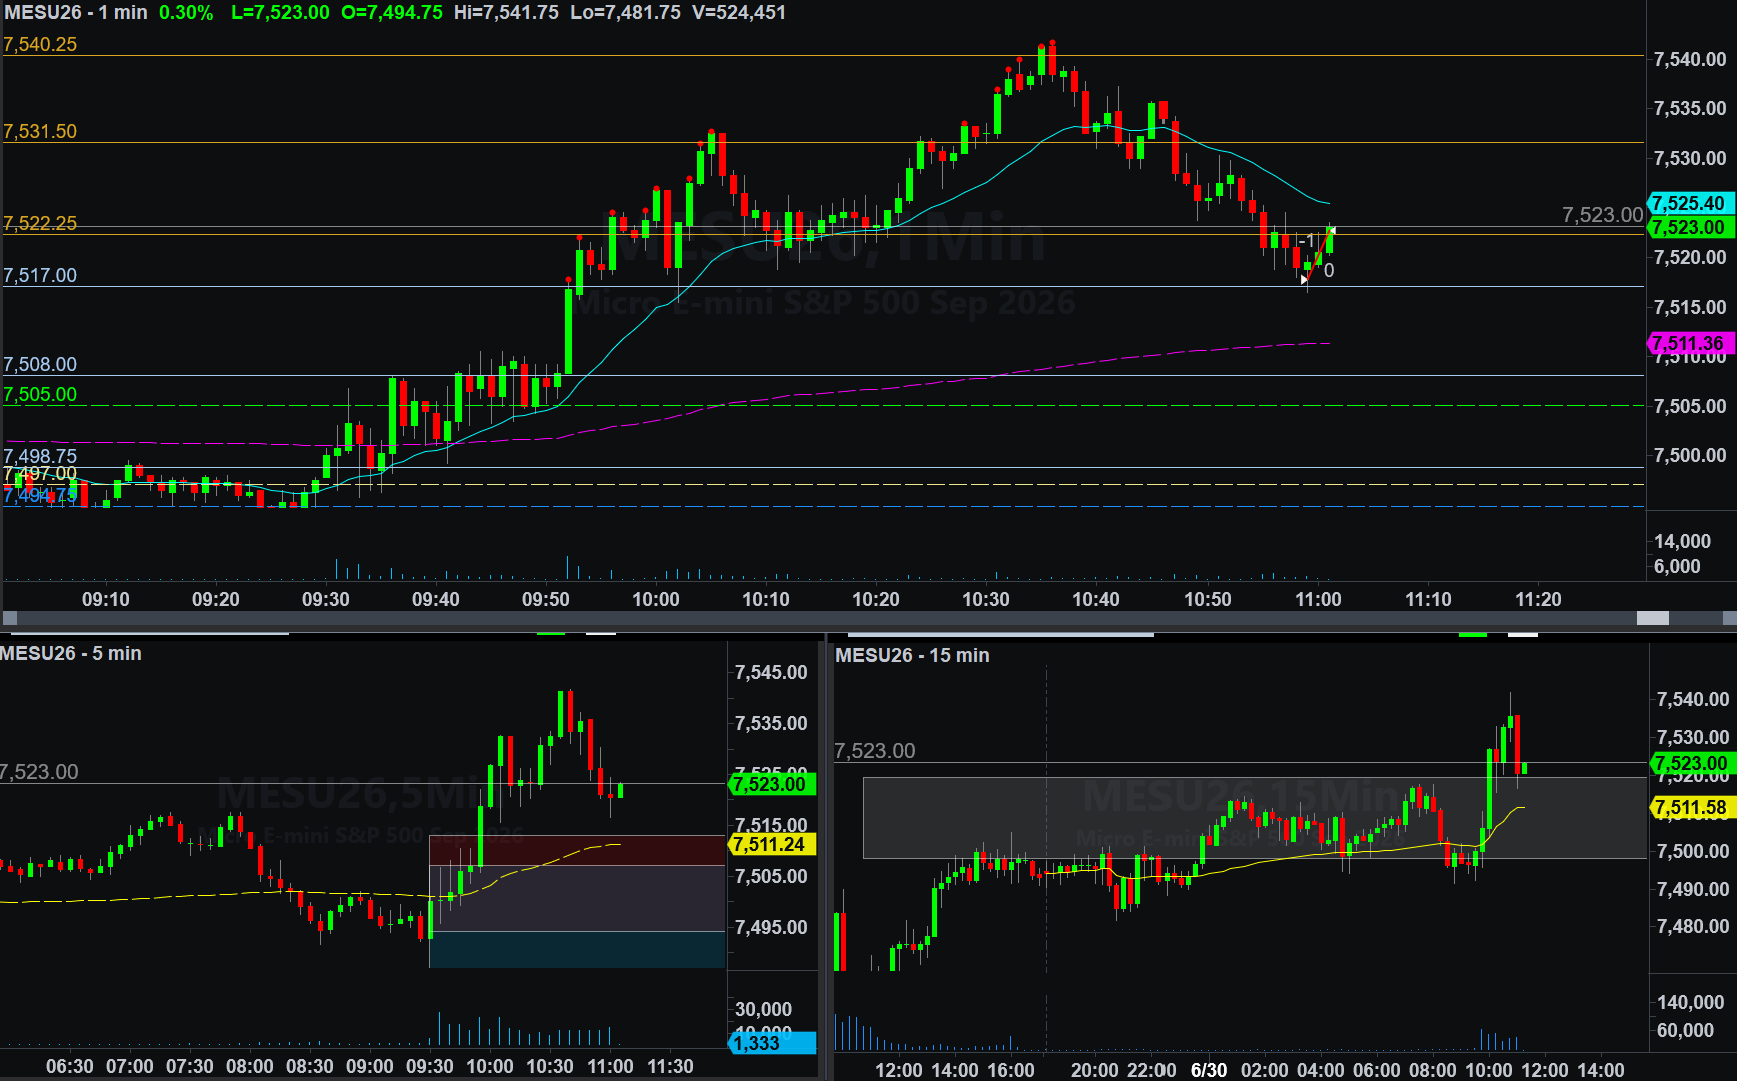Click the Lo=7,481.75 low readout
This screenshot has width=1737, height=1081.
626,13
